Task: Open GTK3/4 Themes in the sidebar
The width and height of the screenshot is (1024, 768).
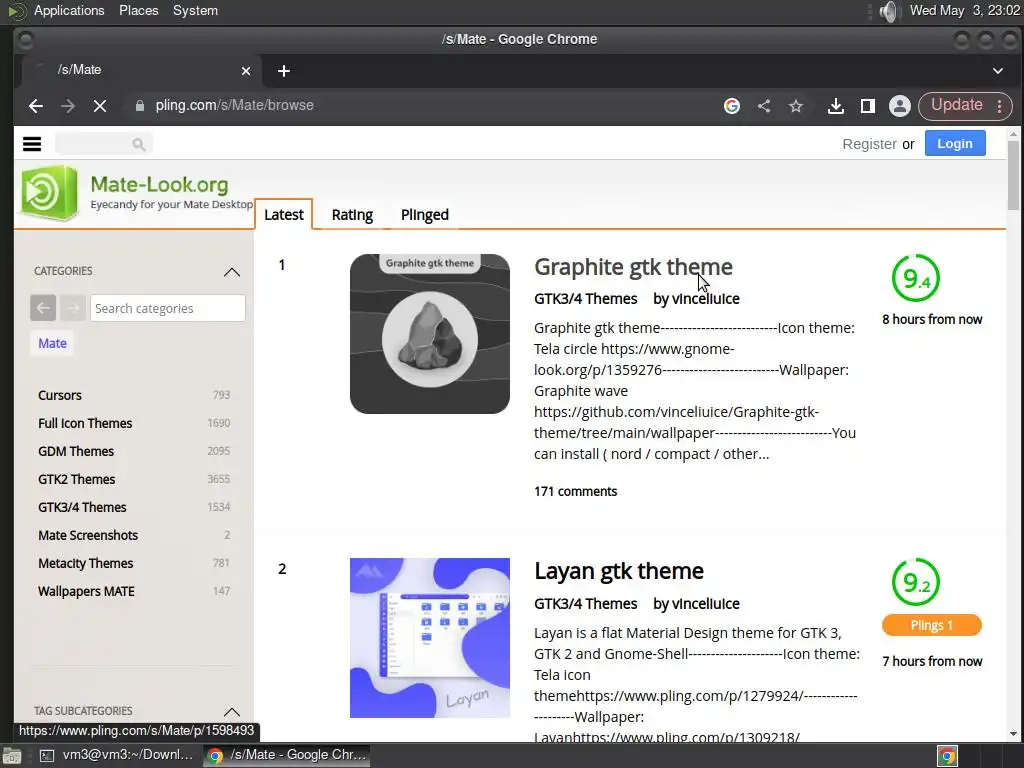Action: tap(82, 507)
